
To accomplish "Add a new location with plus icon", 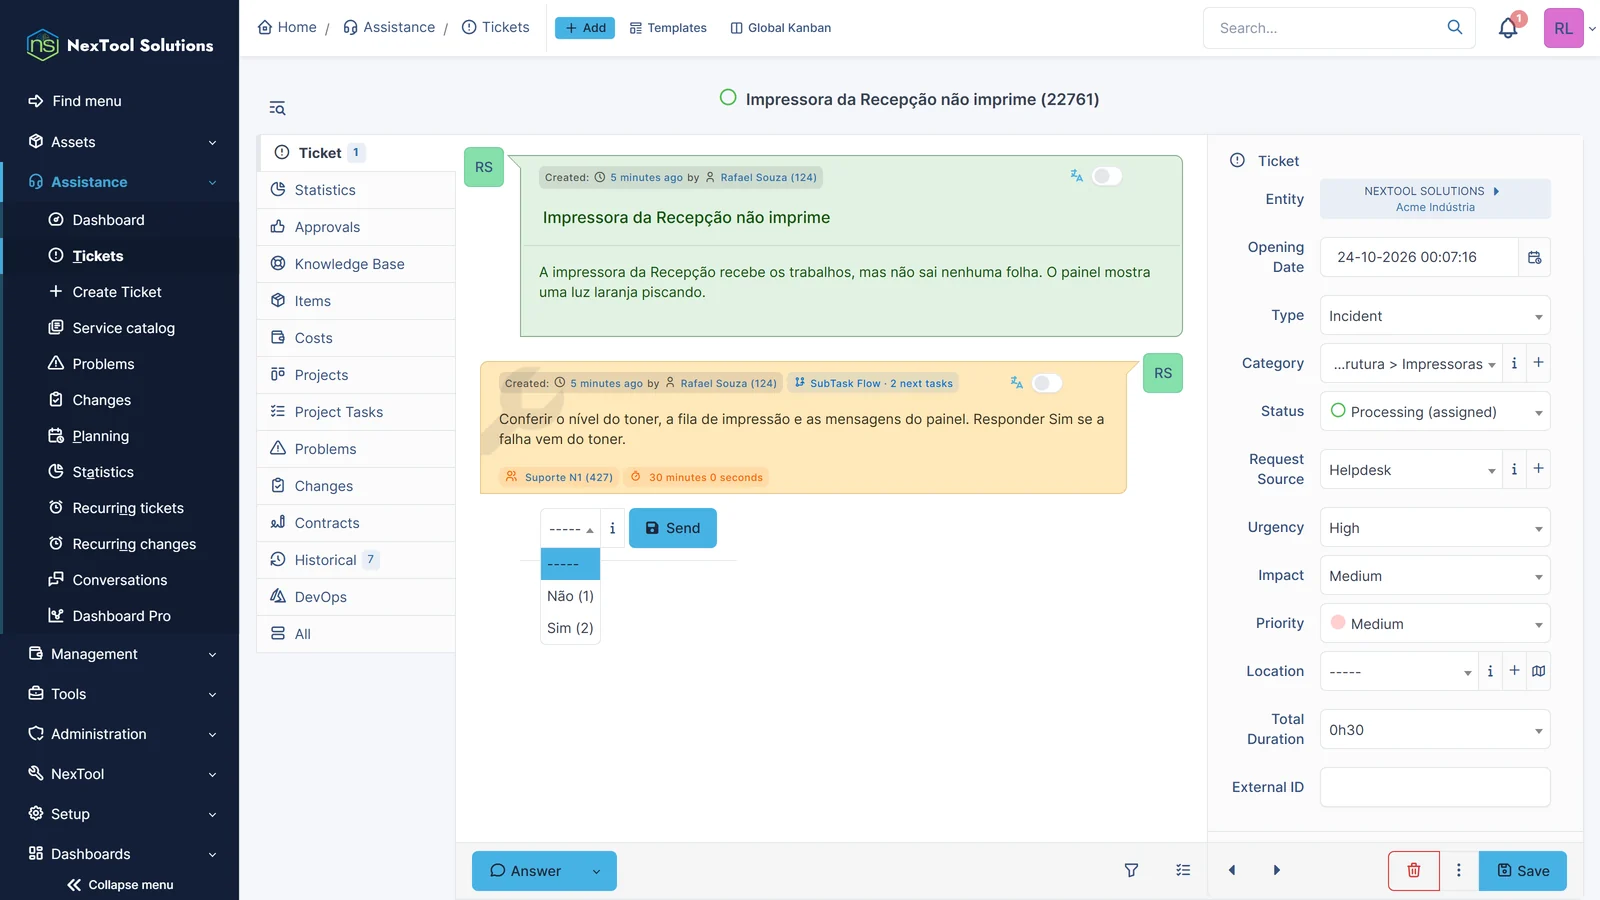I will pyautogui.click(x=1515, y=671).
